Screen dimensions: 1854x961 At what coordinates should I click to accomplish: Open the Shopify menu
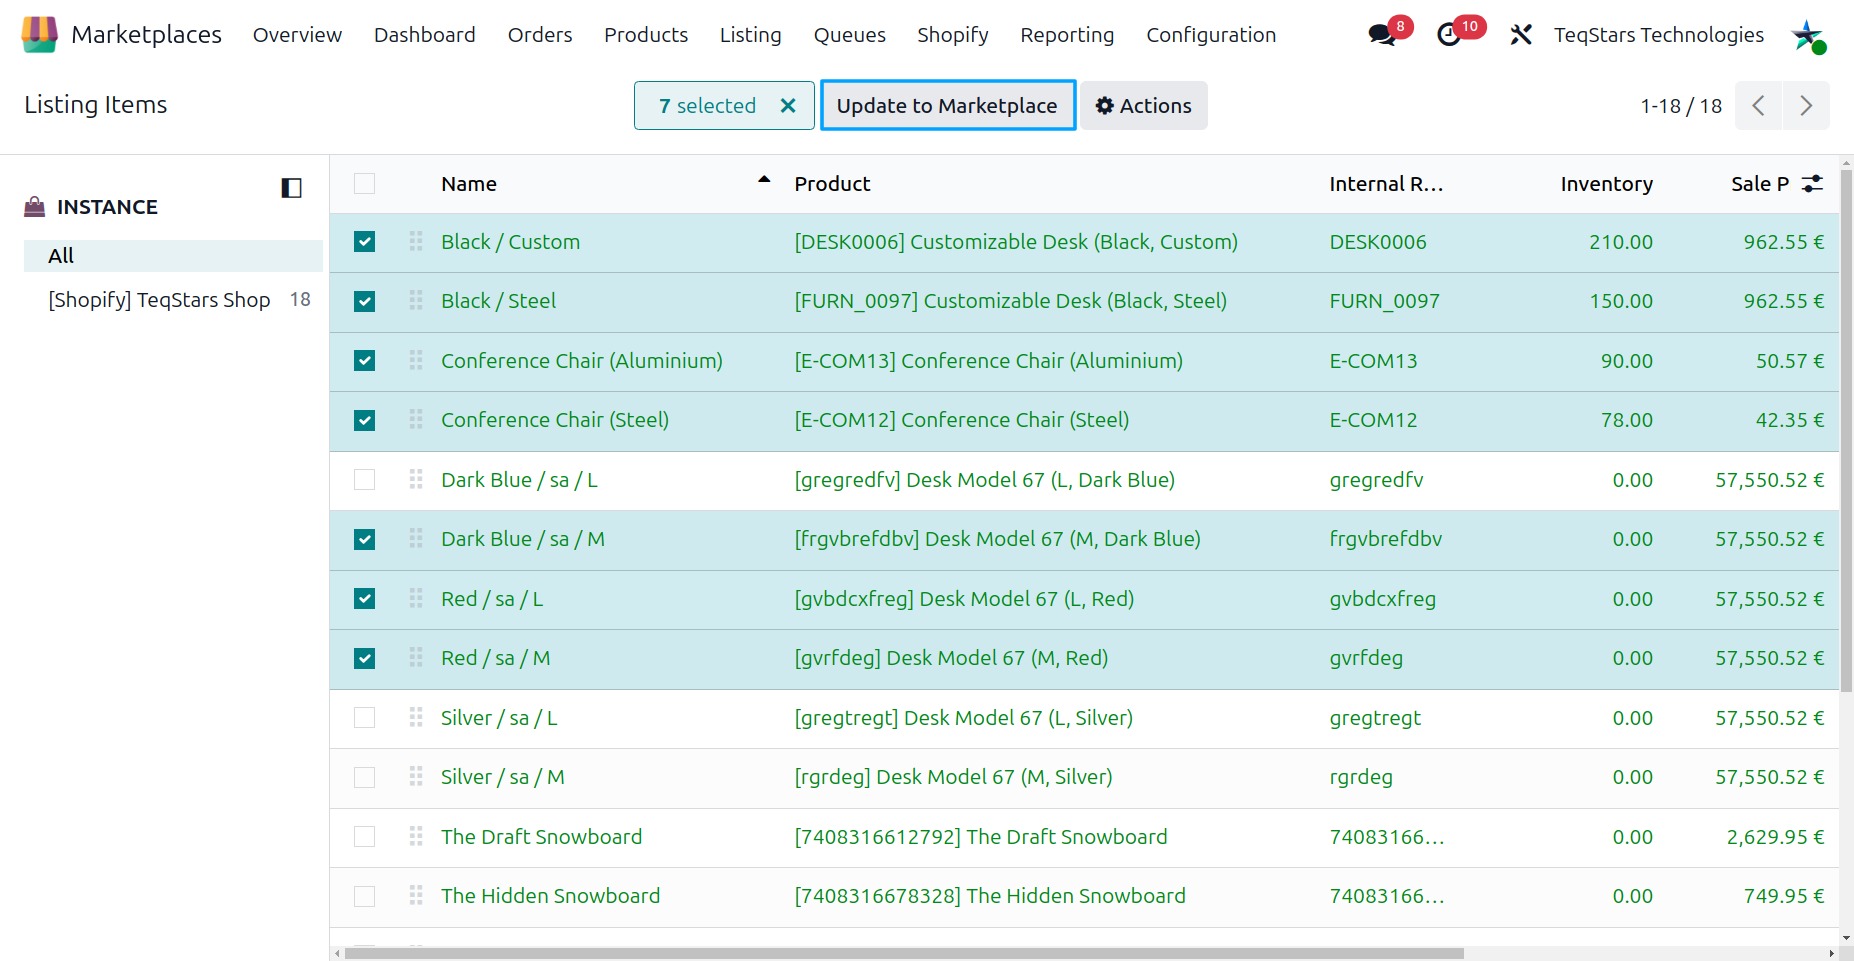pos(953,35)
